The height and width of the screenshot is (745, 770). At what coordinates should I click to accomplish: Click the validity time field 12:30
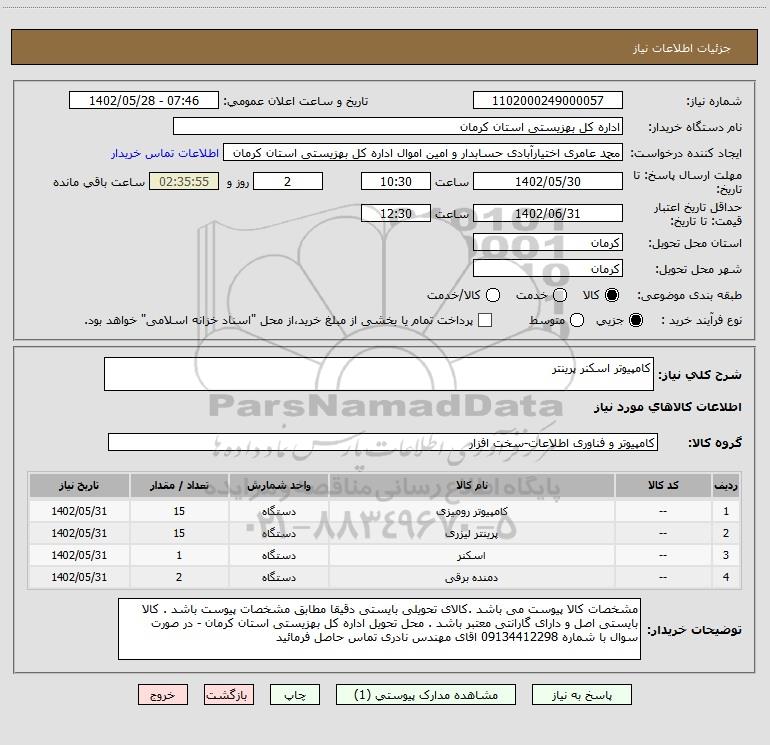(x=396, y=213)
